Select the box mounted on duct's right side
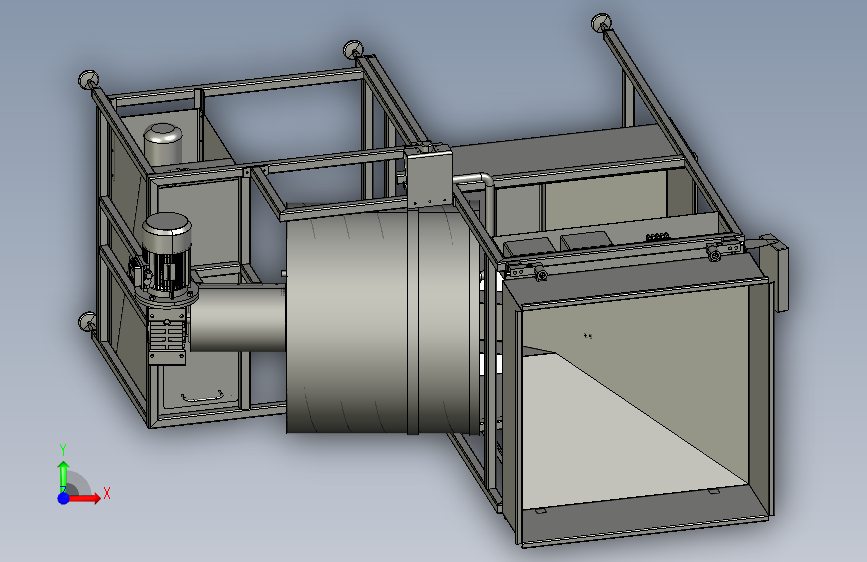 point(777,272)
